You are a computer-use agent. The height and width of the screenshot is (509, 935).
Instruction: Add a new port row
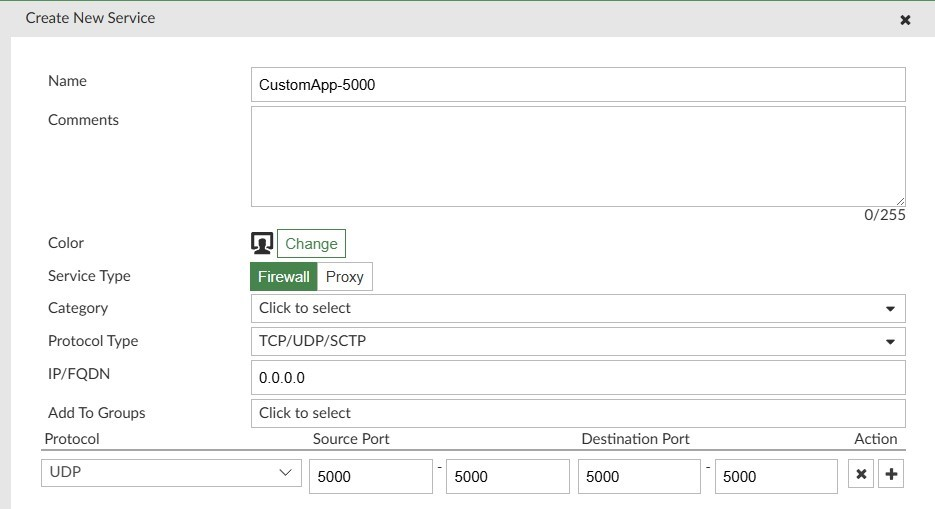(891, 476)
